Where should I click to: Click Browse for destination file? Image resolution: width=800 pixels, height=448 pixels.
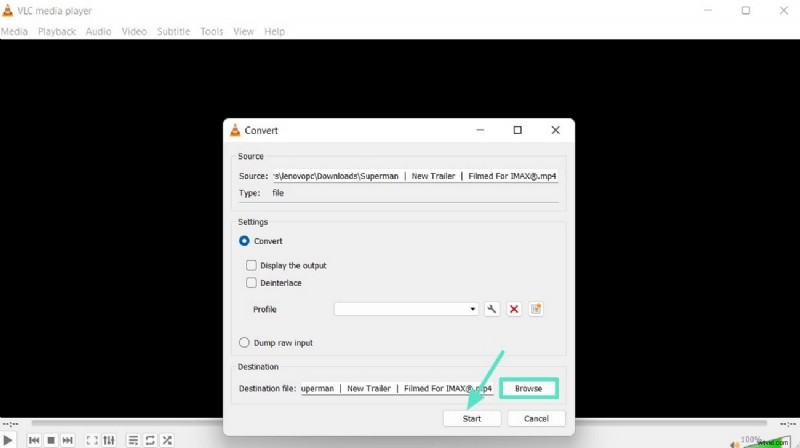(x=529, y=388)
